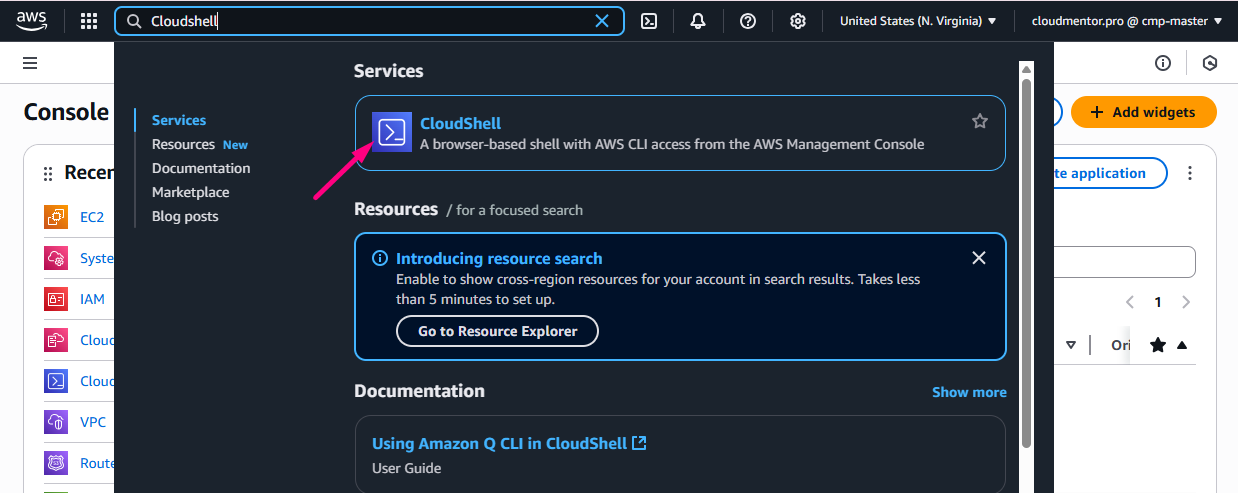Open the services grid menu icon
1238x493 pixels.
89,21
